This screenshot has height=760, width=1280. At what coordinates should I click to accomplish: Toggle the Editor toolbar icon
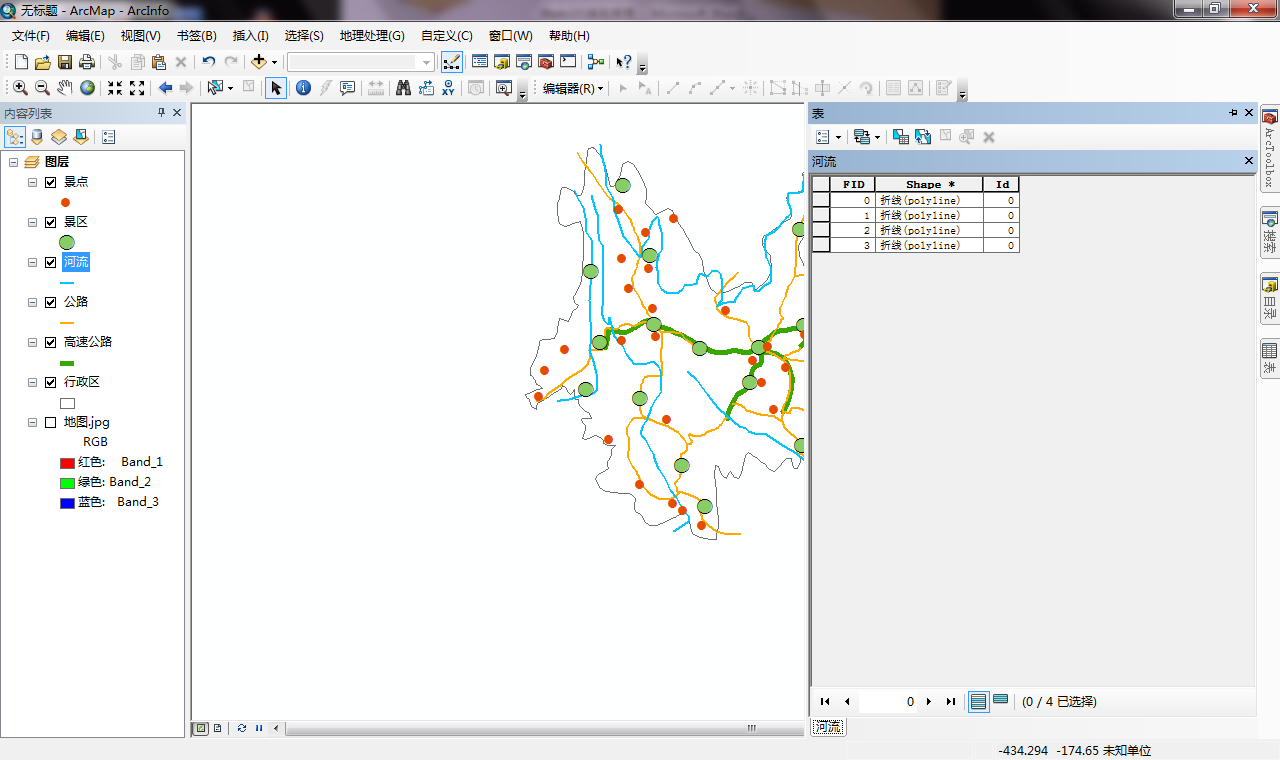pos(451,62)
